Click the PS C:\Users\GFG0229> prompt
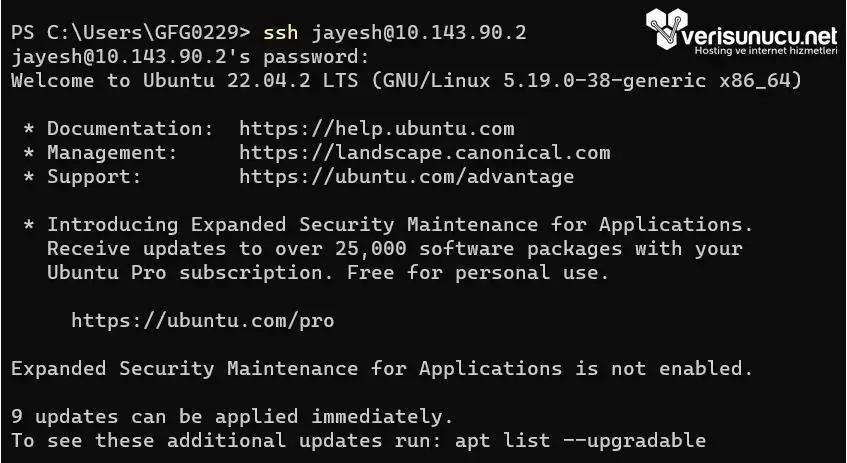847x463 pixels. point(131,33)
